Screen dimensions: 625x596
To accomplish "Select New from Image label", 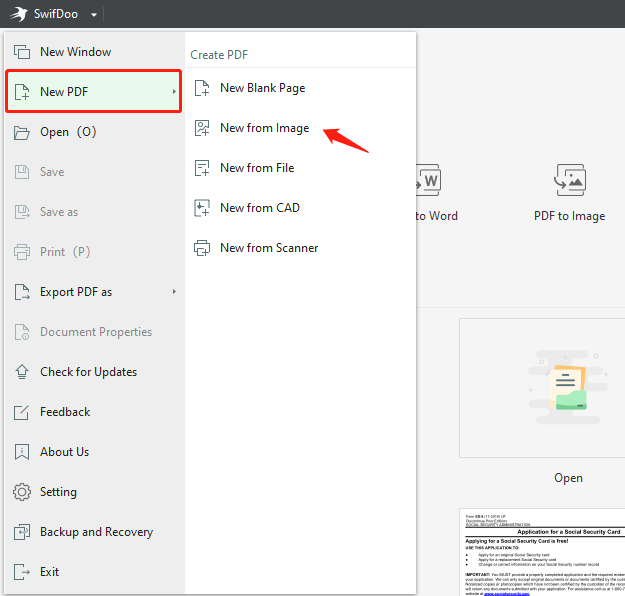I will pyautogui.click(x=265, y=128).
